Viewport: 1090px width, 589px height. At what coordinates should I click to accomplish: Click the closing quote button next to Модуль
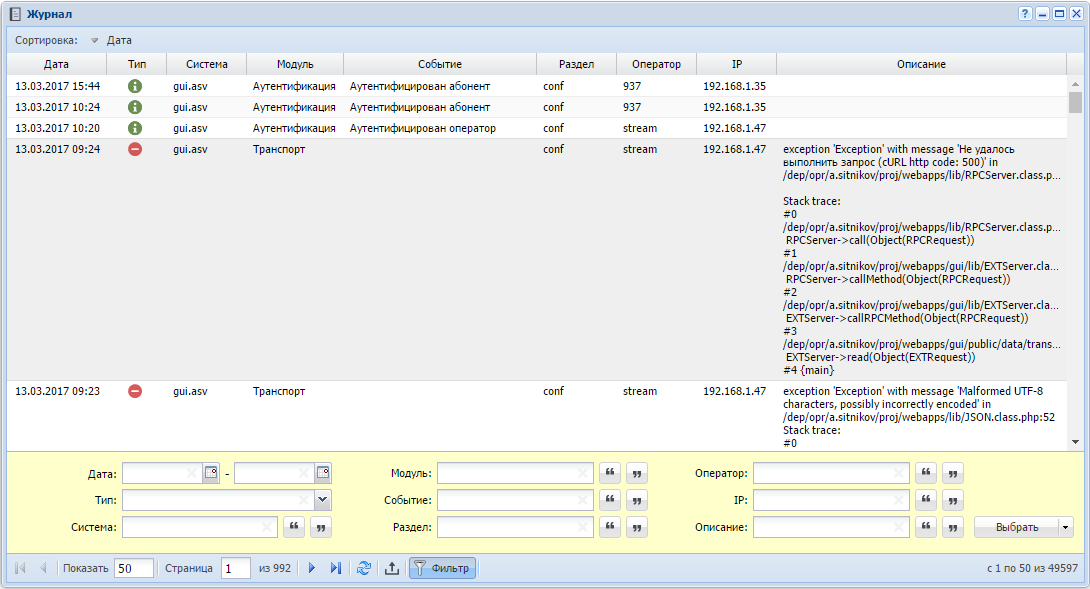[x=637, y=473]
